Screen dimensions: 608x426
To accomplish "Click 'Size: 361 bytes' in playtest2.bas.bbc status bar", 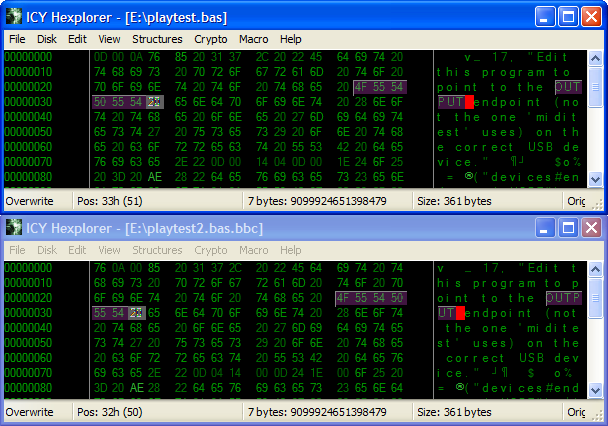I will coord(454,412).
